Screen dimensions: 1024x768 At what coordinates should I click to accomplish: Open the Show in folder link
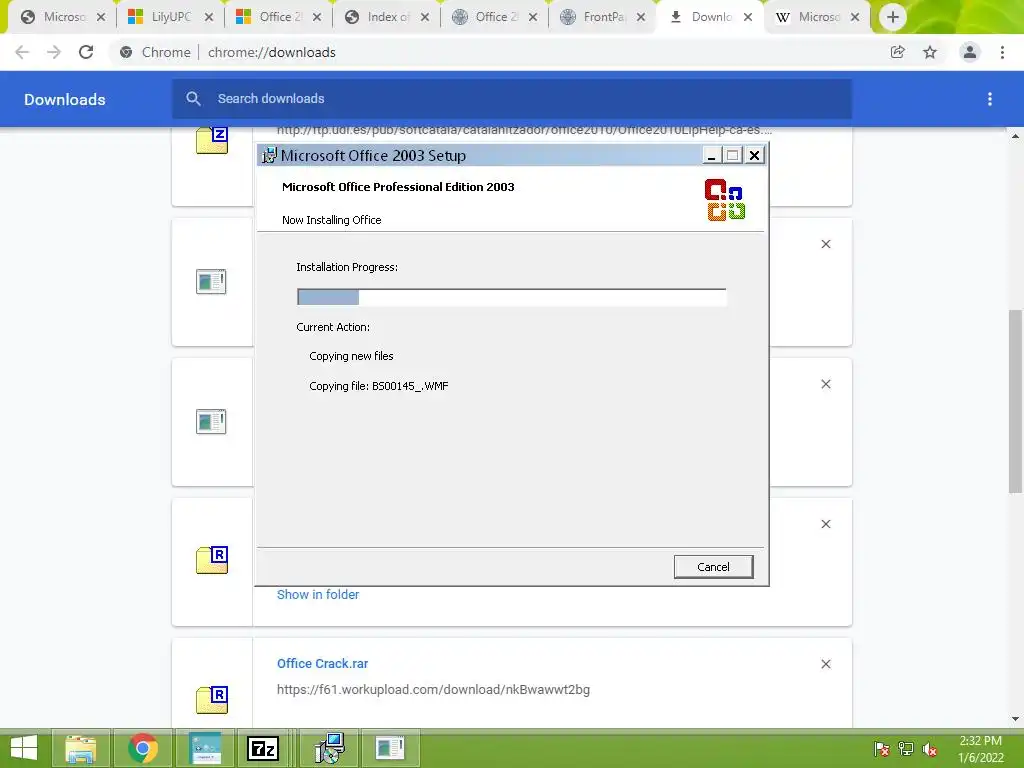pos(318,594)
